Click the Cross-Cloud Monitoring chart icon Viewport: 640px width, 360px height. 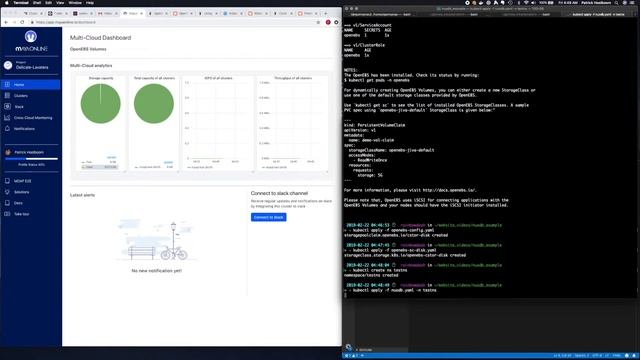pos(7,118)
